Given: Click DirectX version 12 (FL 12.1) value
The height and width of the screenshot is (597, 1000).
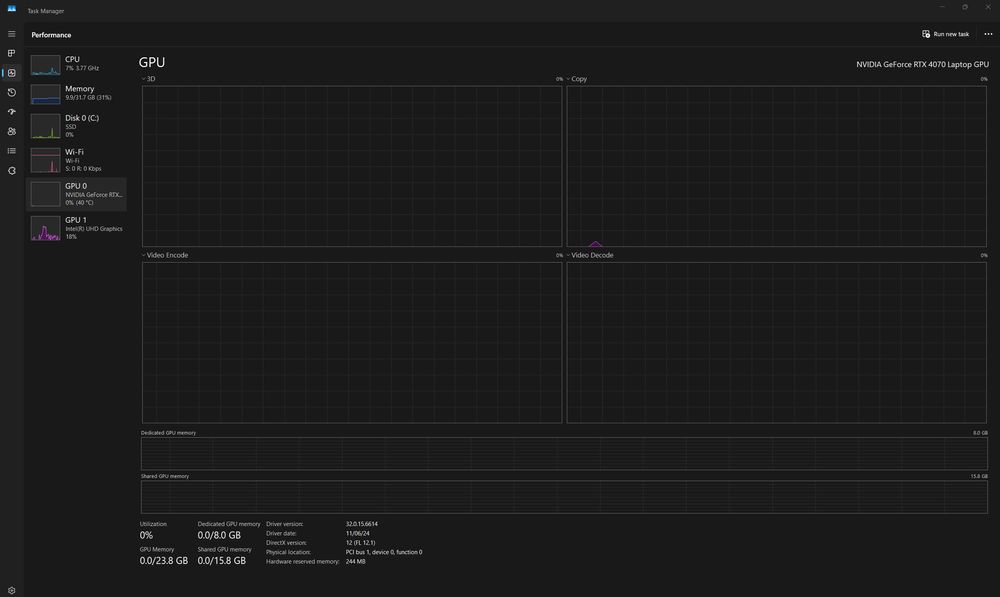Looking at the screenshot, I should pyautogui.click(x=360, y=543).
